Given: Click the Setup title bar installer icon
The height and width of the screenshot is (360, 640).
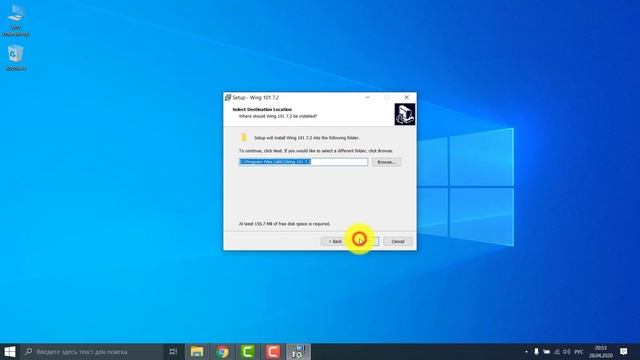Looking at the screenshot, I should click(228, 98).
